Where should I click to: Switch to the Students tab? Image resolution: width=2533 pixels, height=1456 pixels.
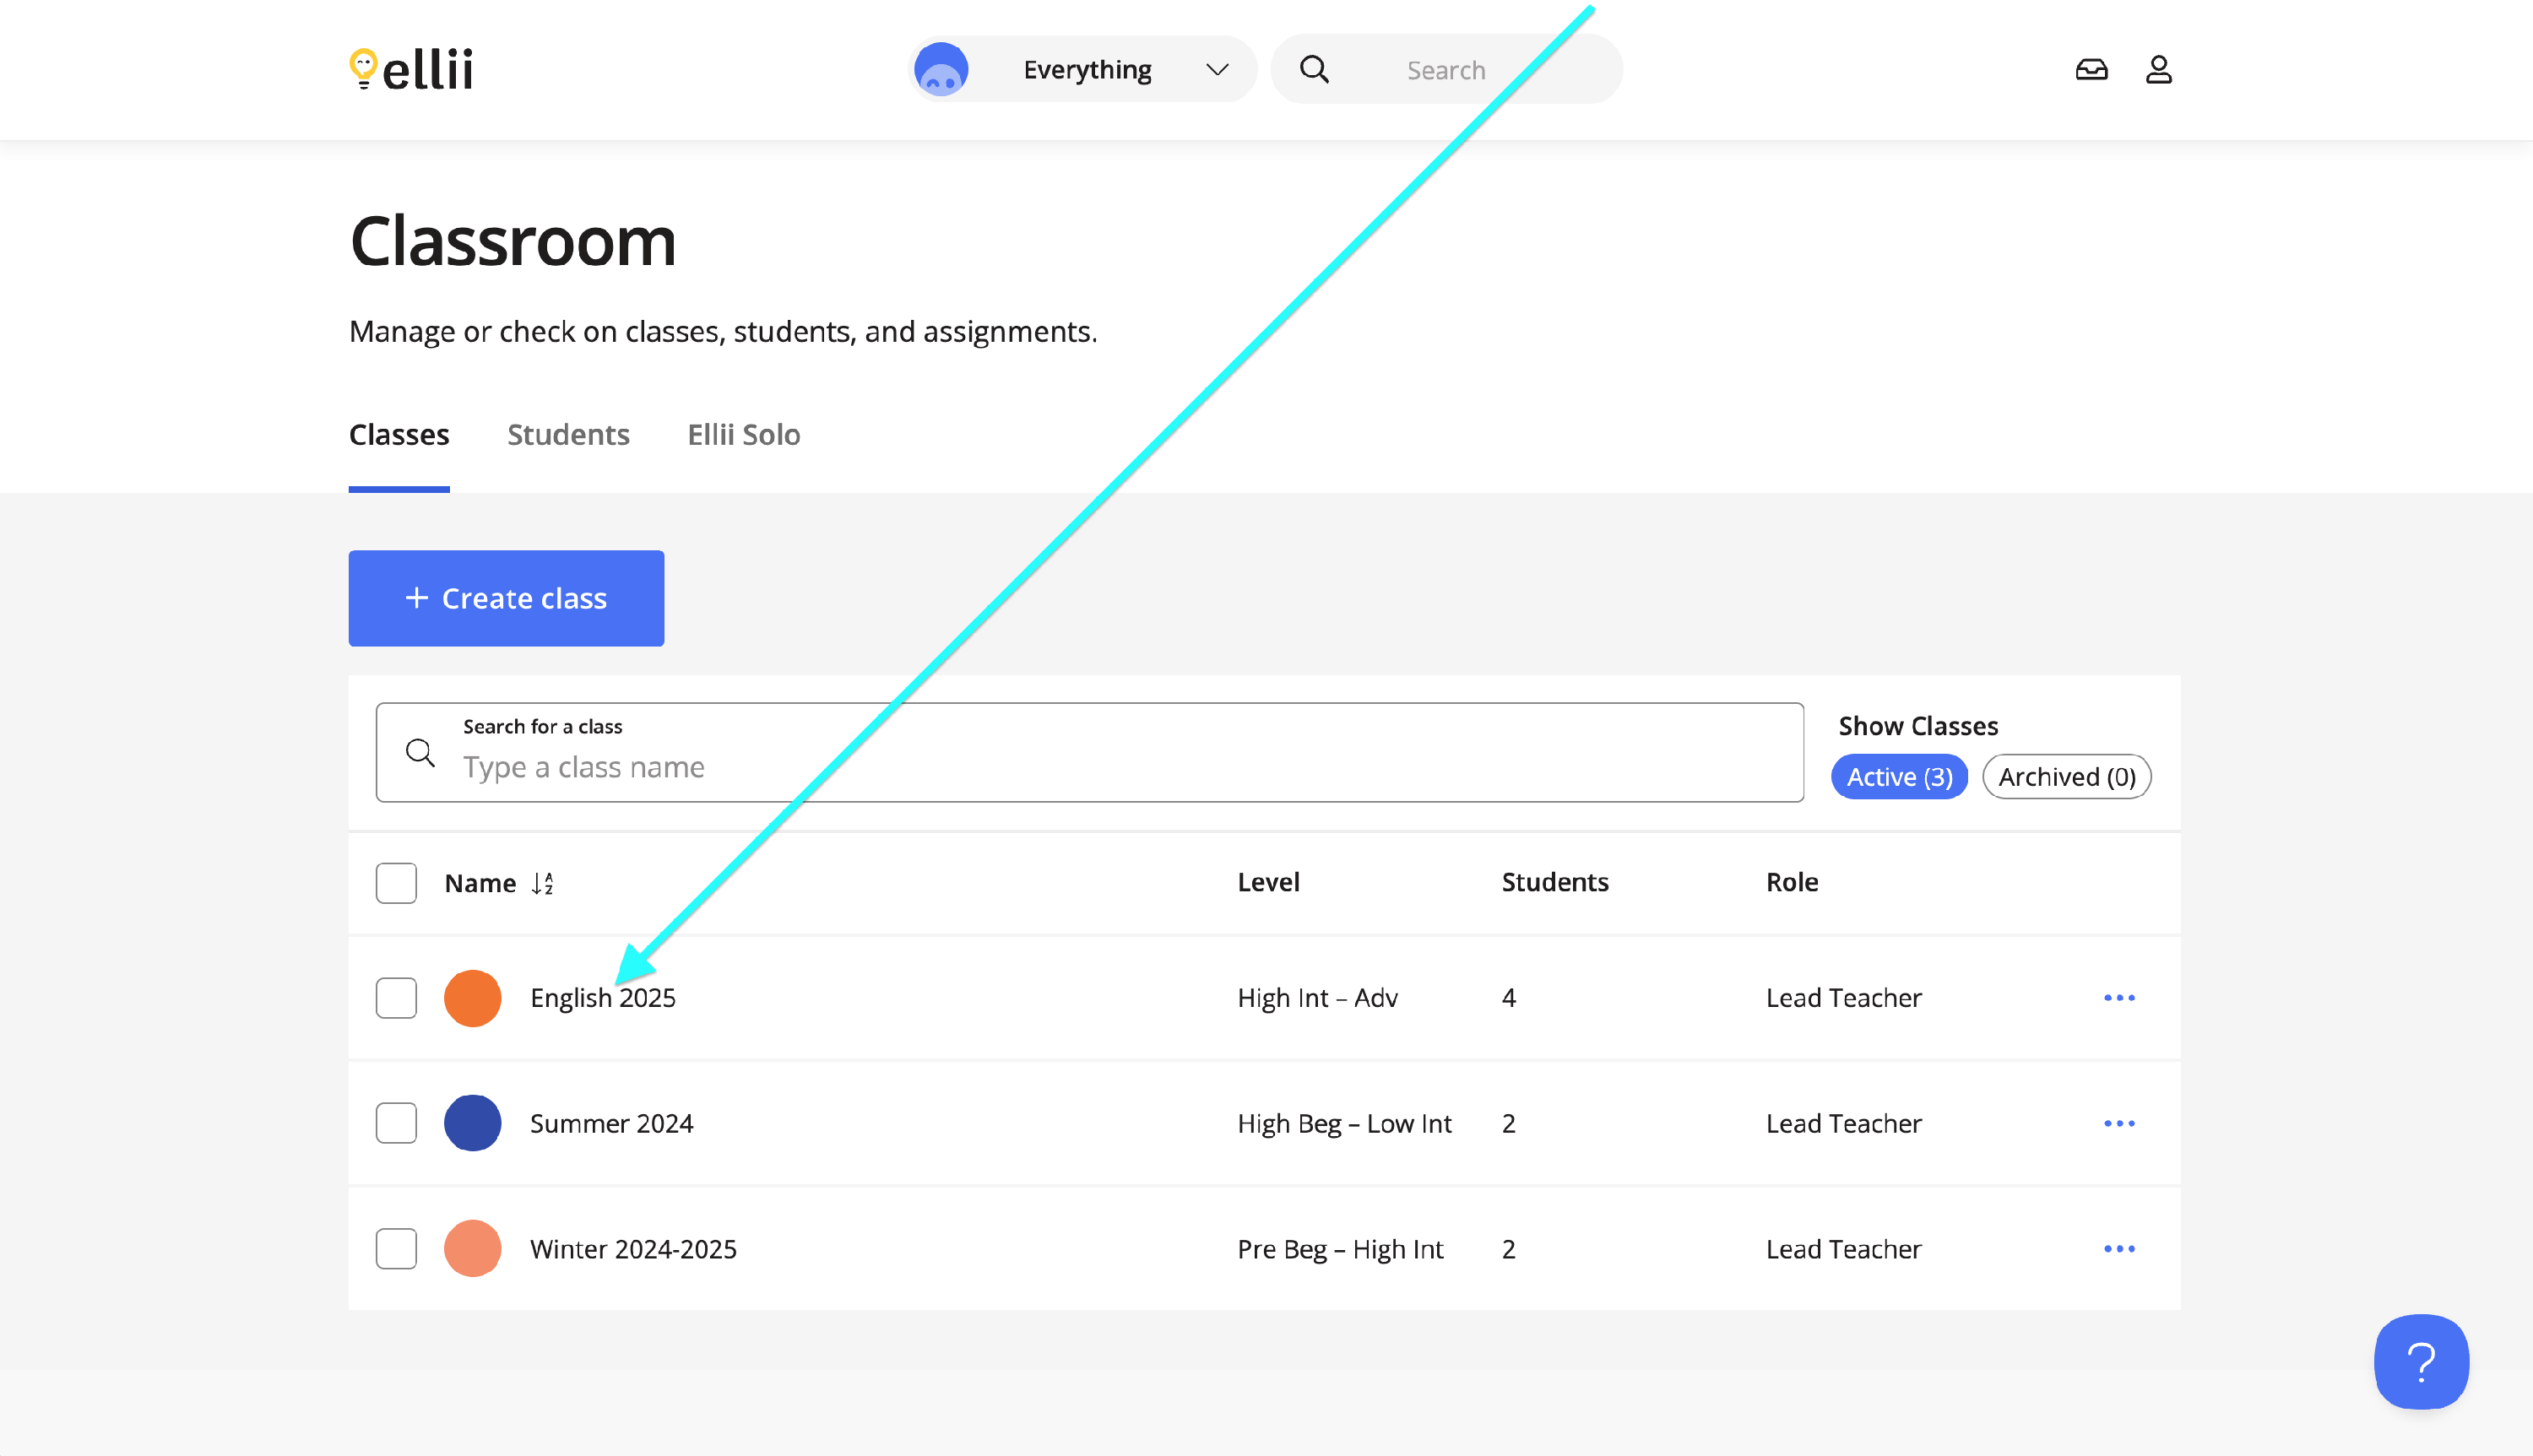[568, 435]
